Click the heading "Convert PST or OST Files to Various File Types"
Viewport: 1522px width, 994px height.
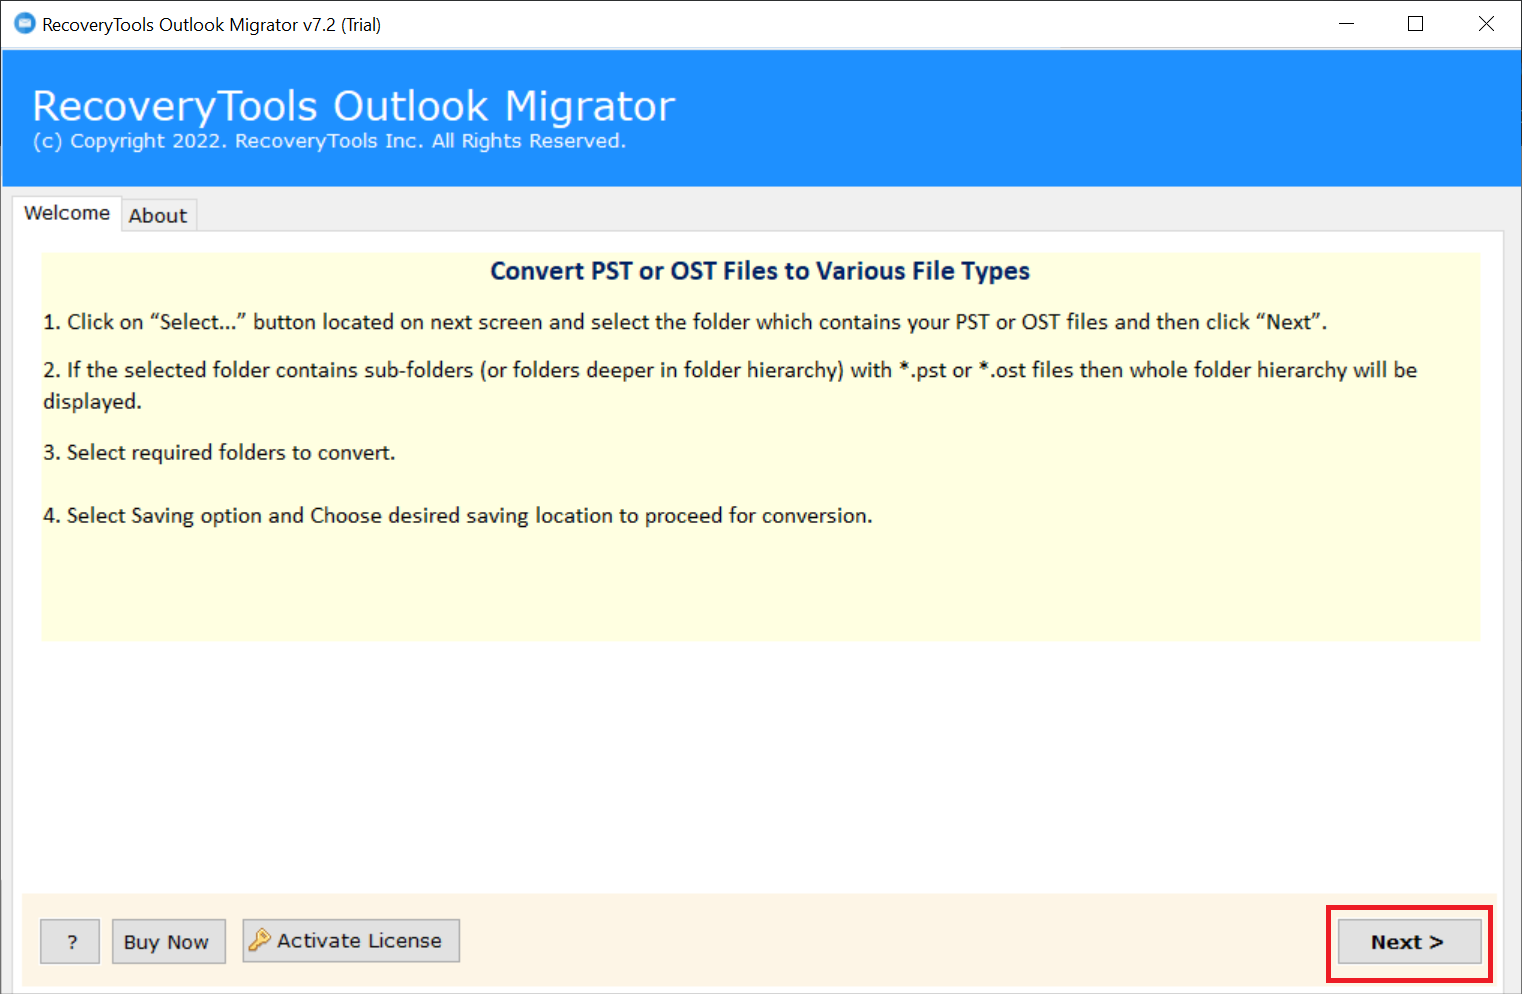coord(760,271)
